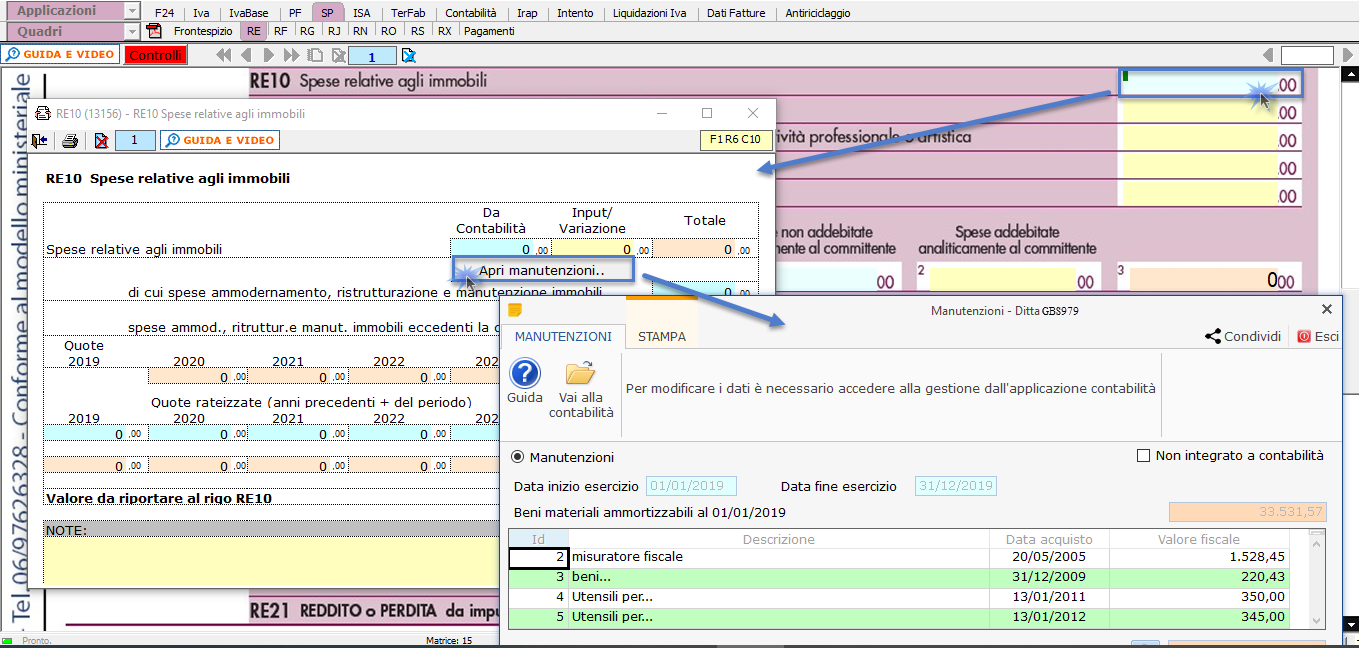Viewport: 1359px width, 648px height.
Task: Open the Liquidazioni Iva tab
Action: click(x=650, y=13)
